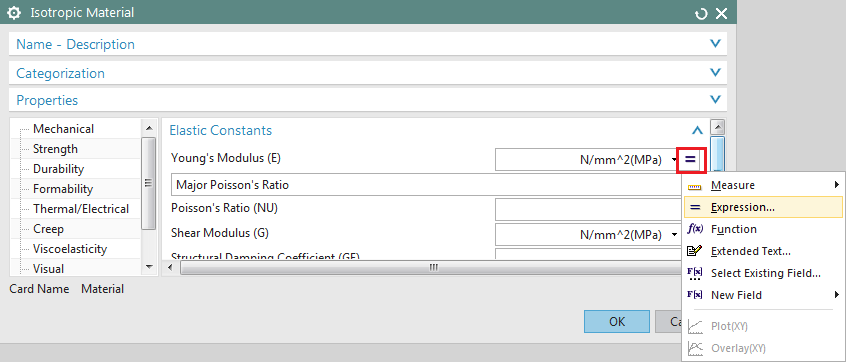This screenshot has width=846, height=362.
Task: Click the ruler icon next to Measure
Action: (x=695, y=186)
